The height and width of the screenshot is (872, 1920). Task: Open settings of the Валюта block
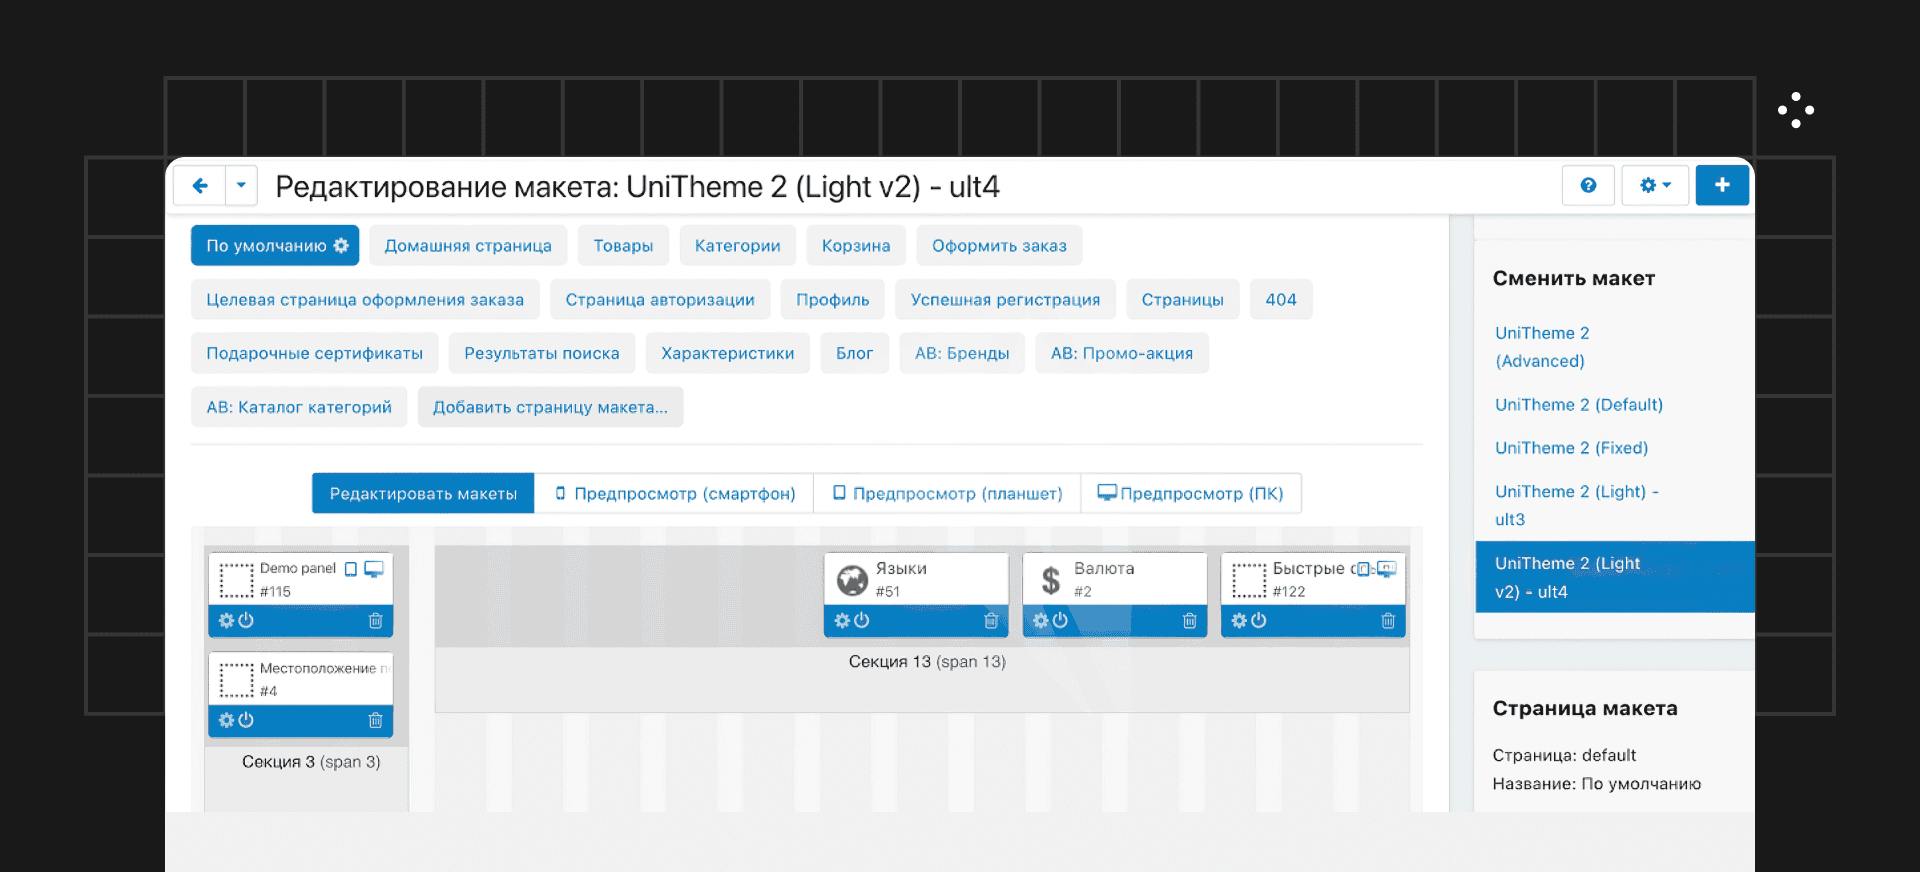(1041, 621)
